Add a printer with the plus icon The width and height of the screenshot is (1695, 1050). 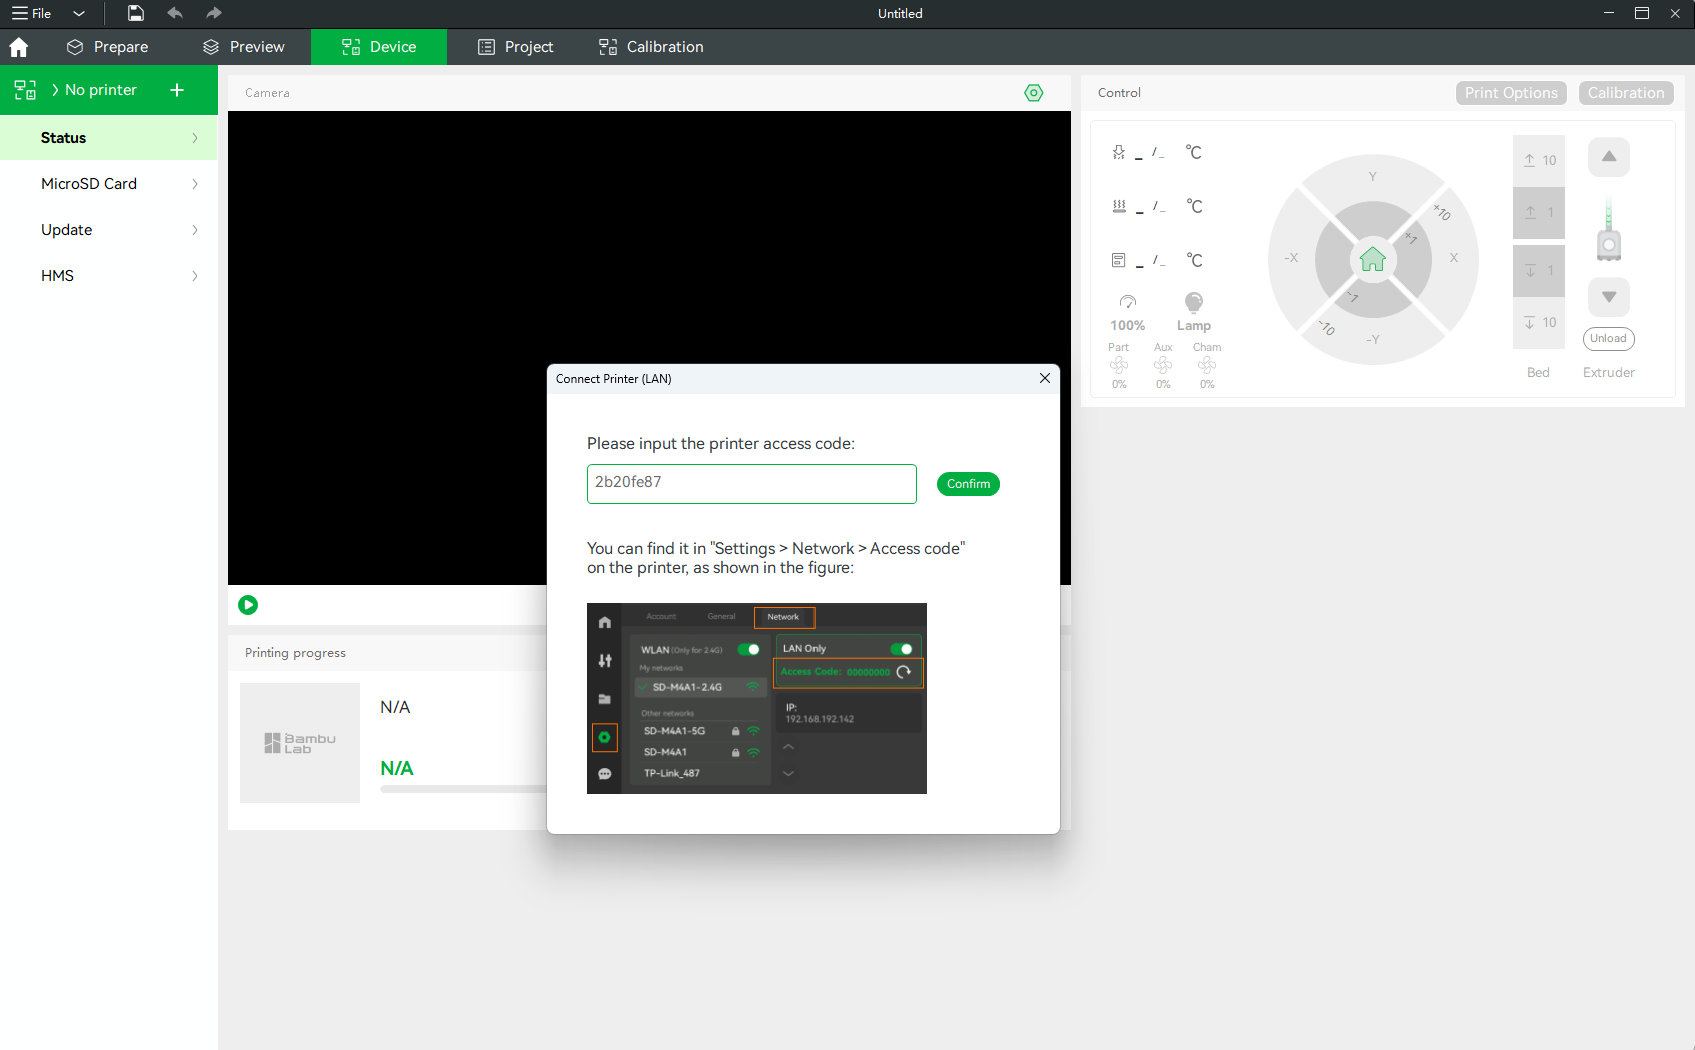click(x=177, y=90)
